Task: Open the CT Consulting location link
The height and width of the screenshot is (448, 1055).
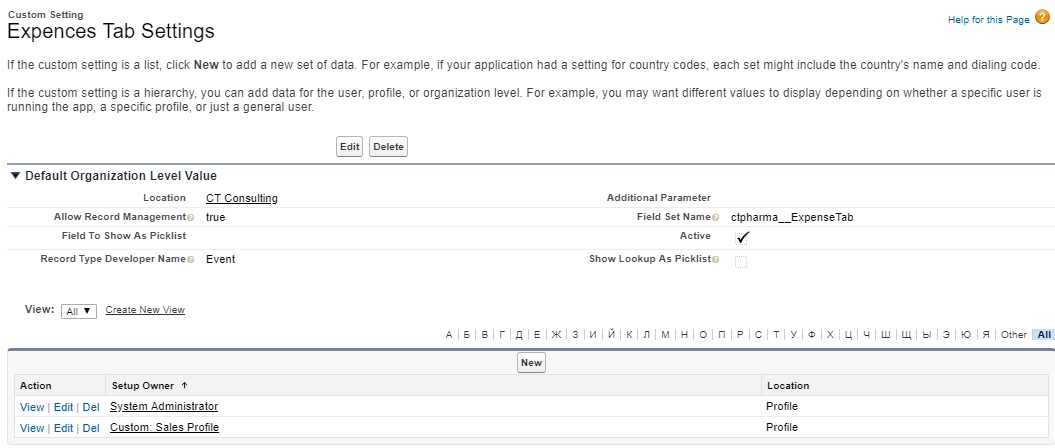Action: (x=241, y=198)
